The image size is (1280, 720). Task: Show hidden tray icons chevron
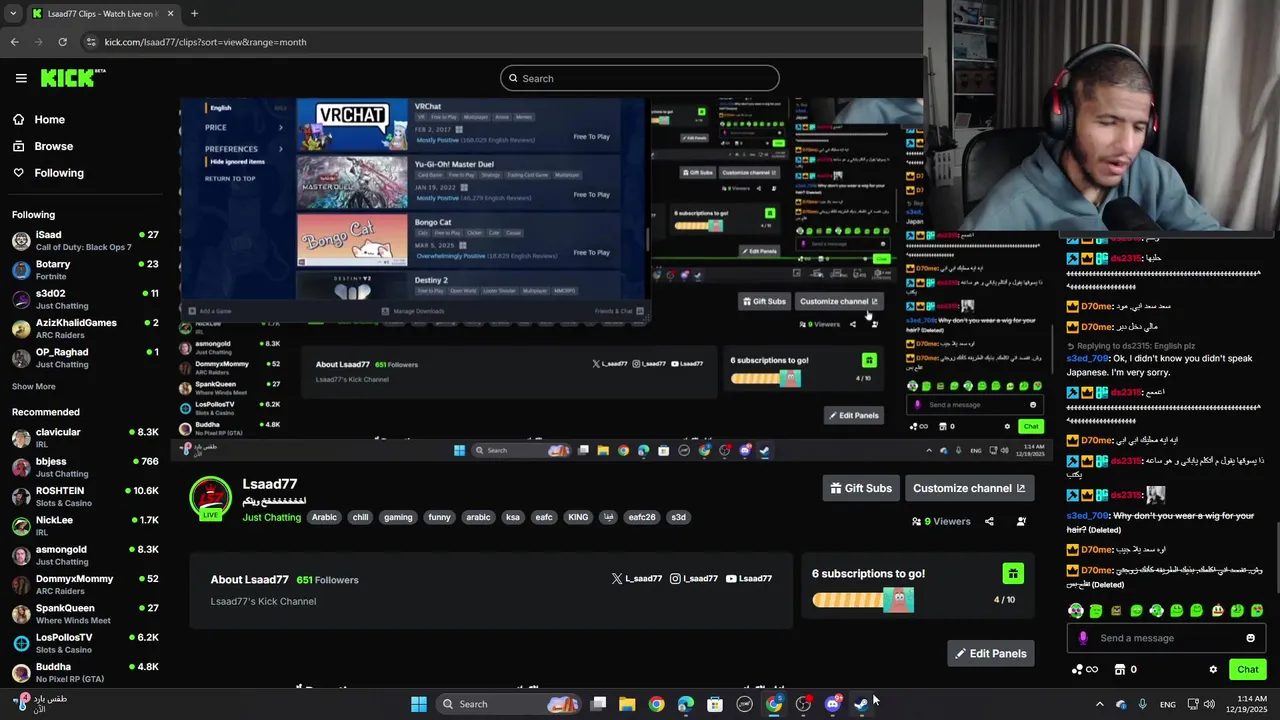[x=1099, y=704]
